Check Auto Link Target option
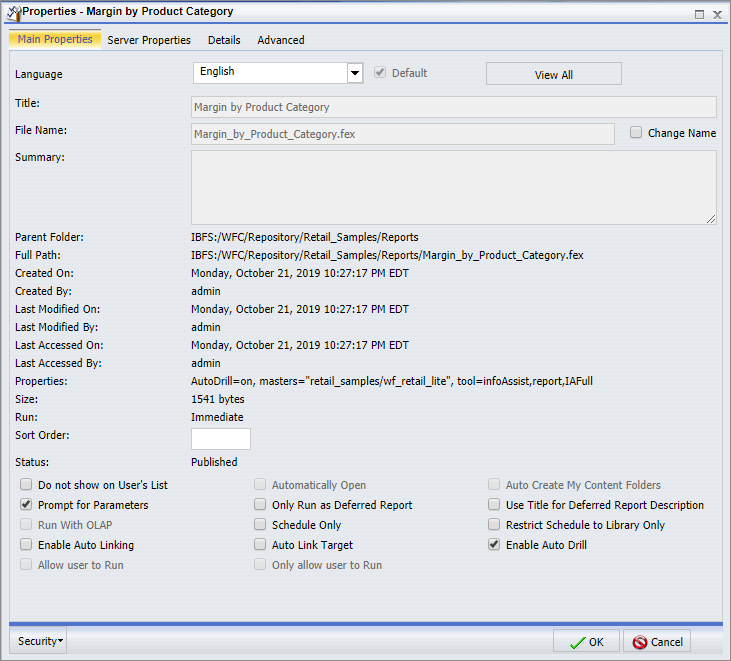 [x=260, y=544]
